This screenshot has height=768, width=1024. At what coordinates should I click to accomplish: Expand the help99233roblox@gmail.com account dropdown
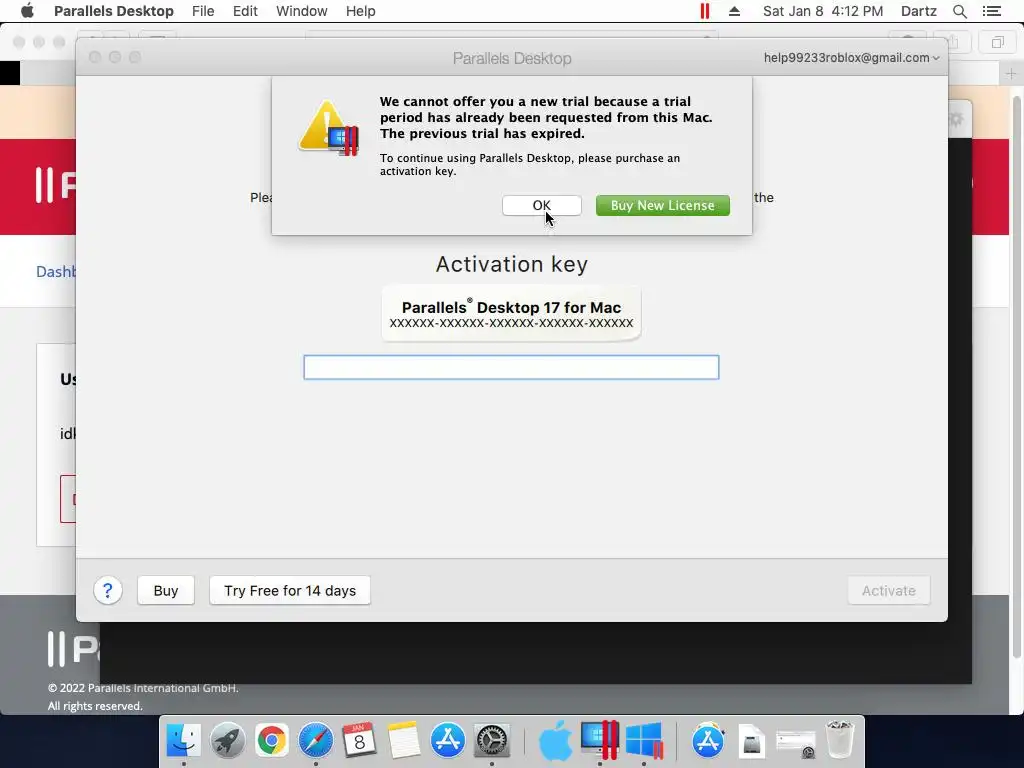coord(852,57)
